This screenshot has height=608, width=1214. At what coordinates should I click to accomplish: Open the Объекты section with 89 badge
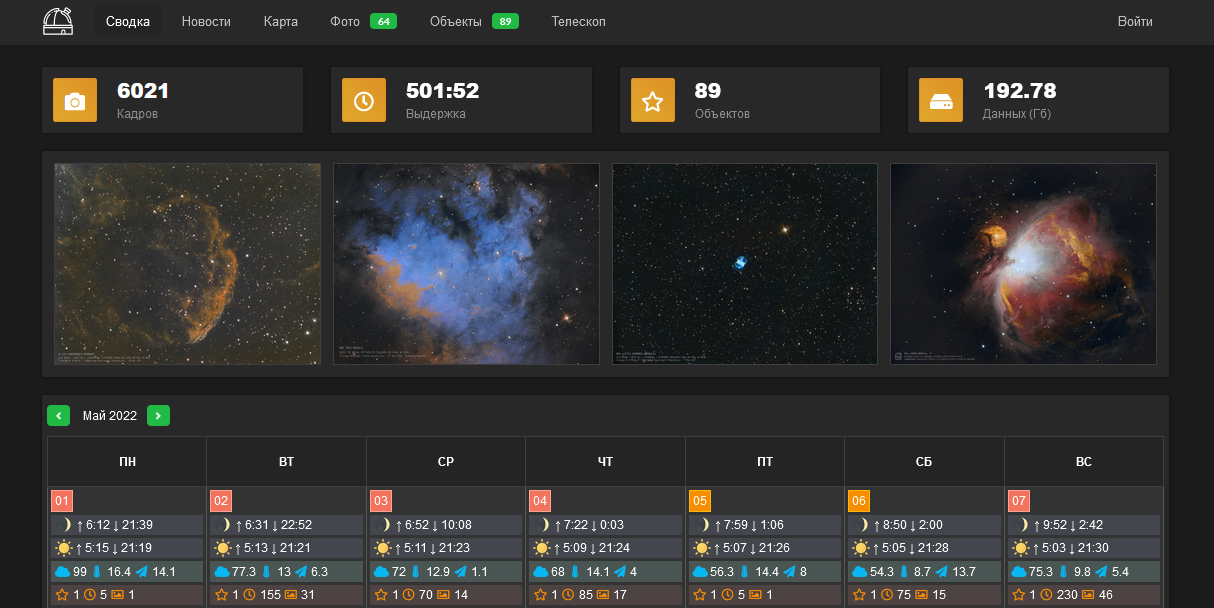pyautogui.click(x=473, y=22)
